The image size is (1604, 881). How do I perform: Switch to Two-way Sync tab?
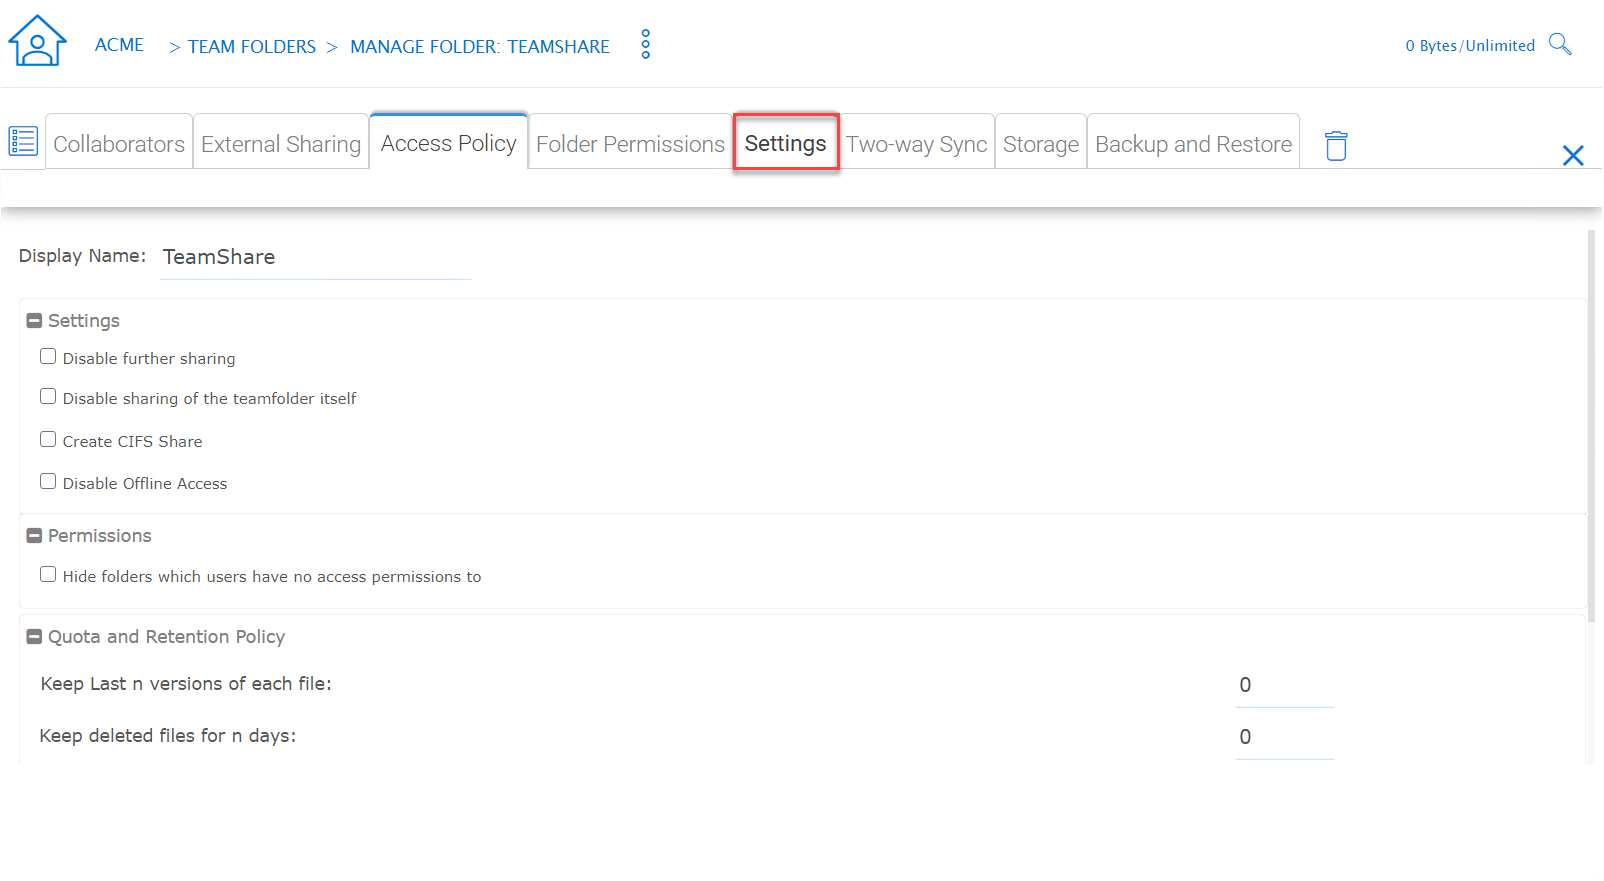[x=917, y=144]
